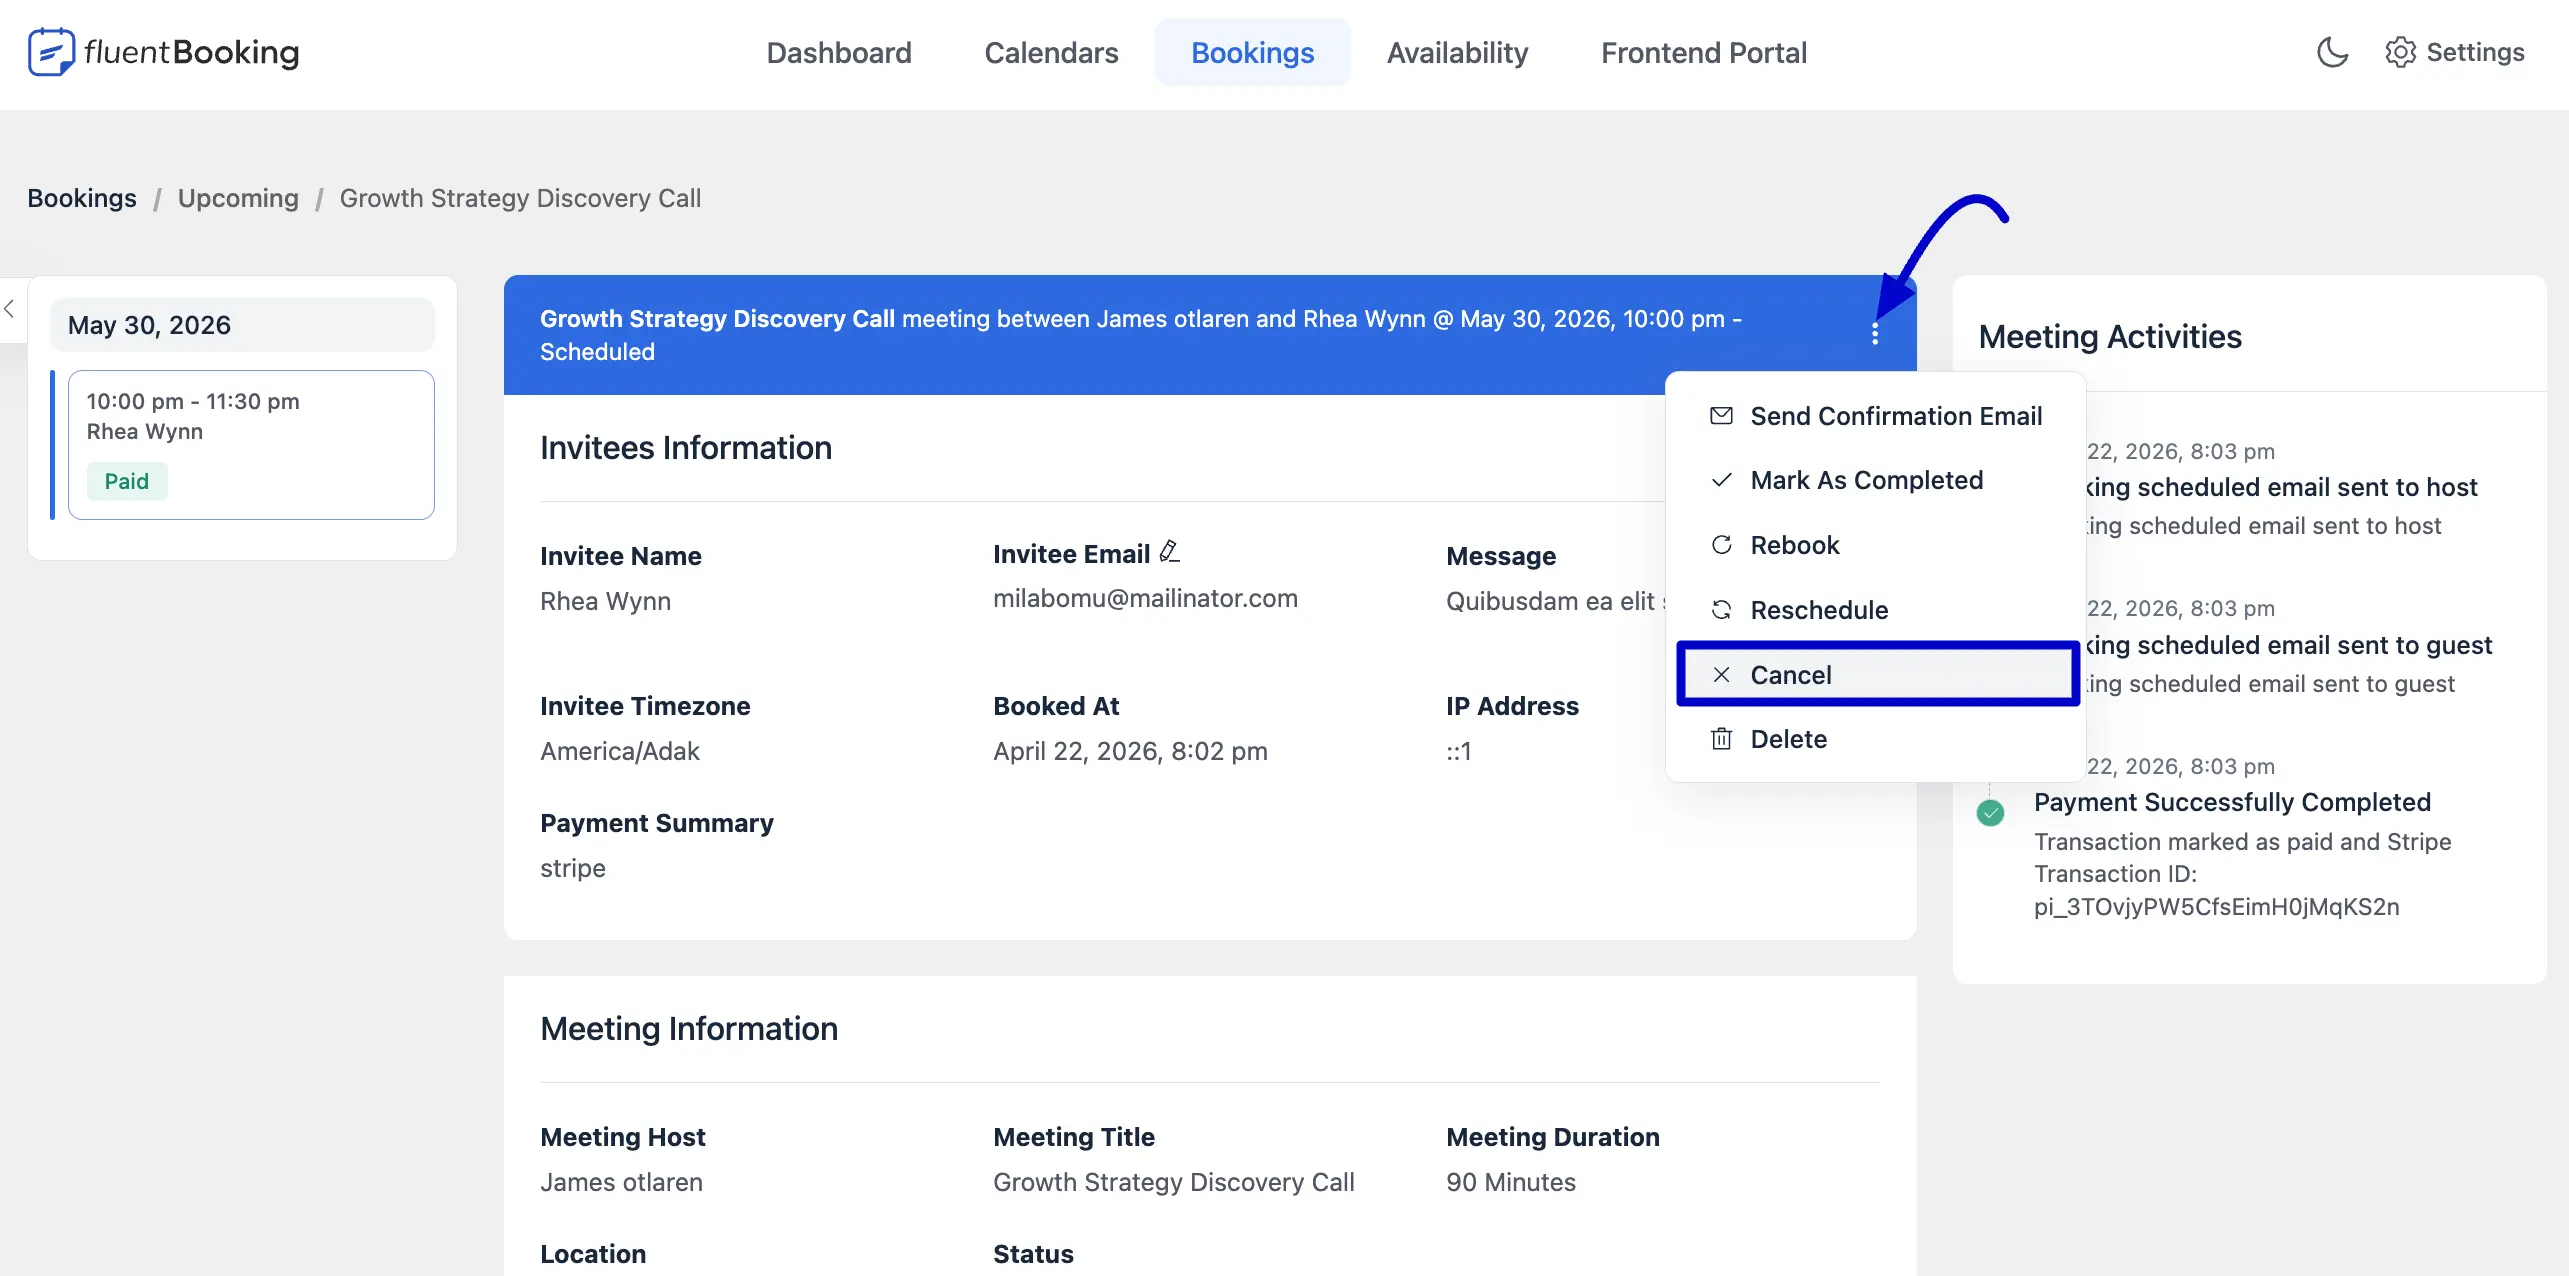Click the Meeting Duration value 90 Minutes
Screen dimensions: 2569x1276
[1510, 1182]
